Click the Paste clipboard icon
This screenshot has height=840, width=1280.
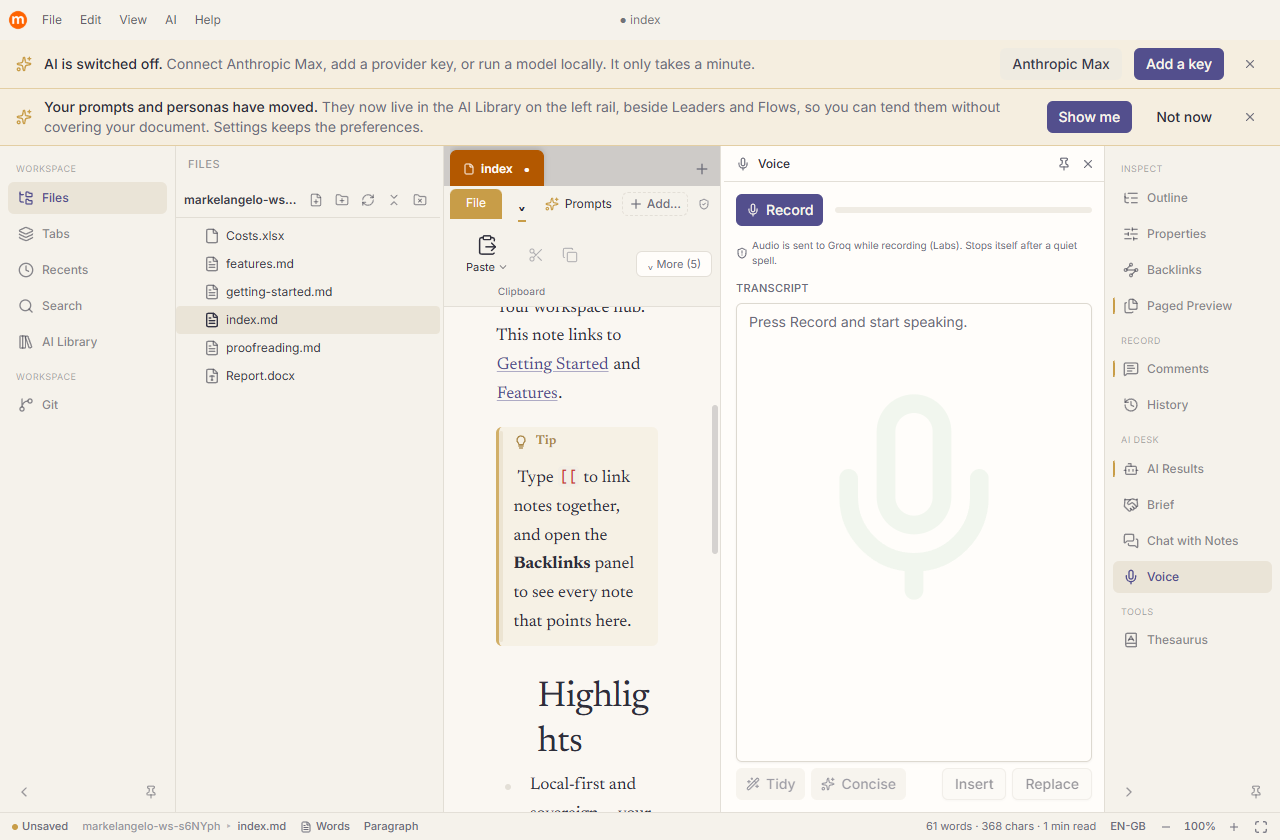tap(487, 245)
